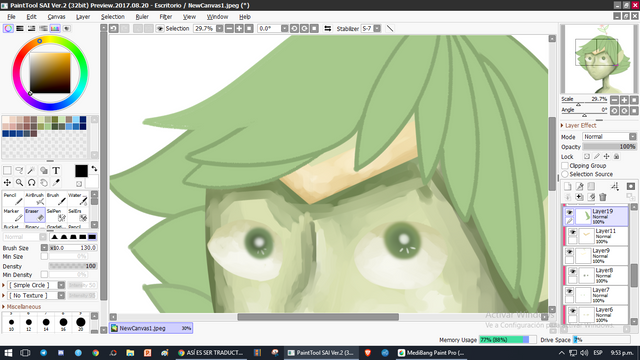Hide Layer11 using its eye icon

click(573, 233)
